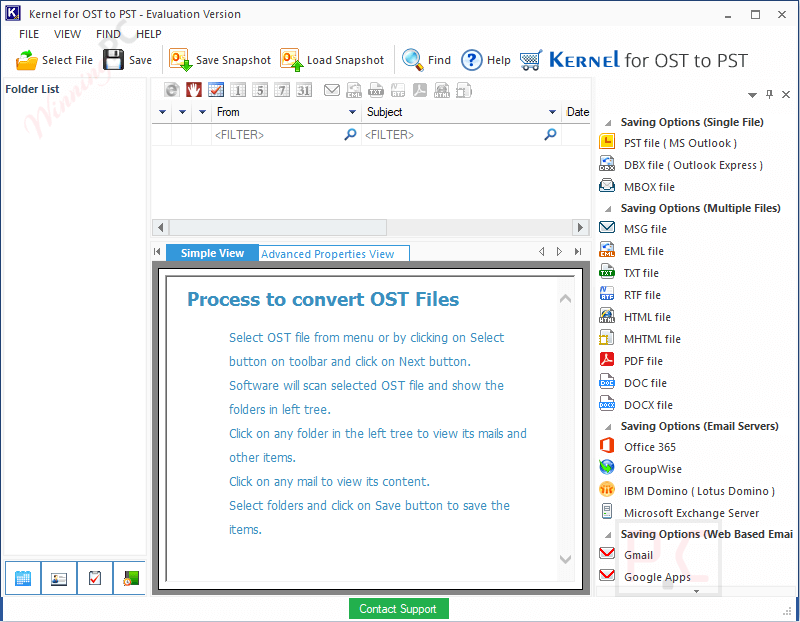The width and height of the screenshot is (800, 622).
Task: Collapse Saving Options (Web Based Email) section
Action: 608,535
